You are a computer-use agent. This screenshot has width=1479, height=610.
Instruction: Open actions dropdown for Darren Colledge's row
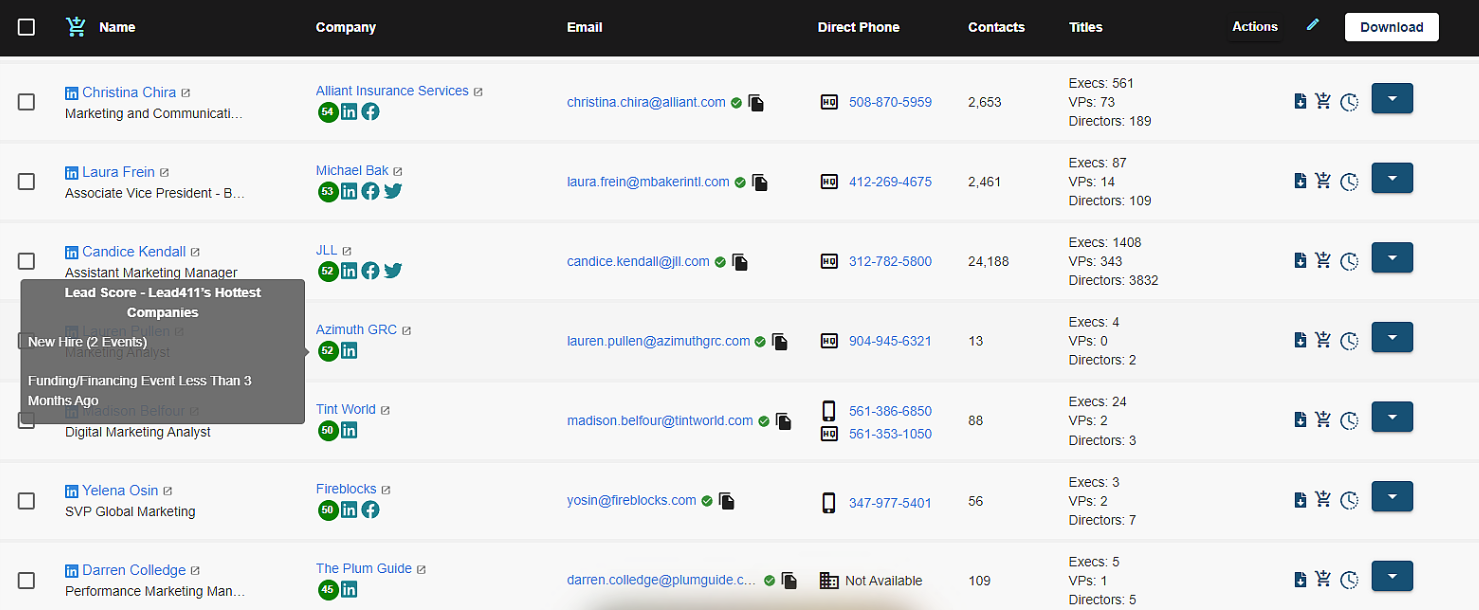(1392, 576)
